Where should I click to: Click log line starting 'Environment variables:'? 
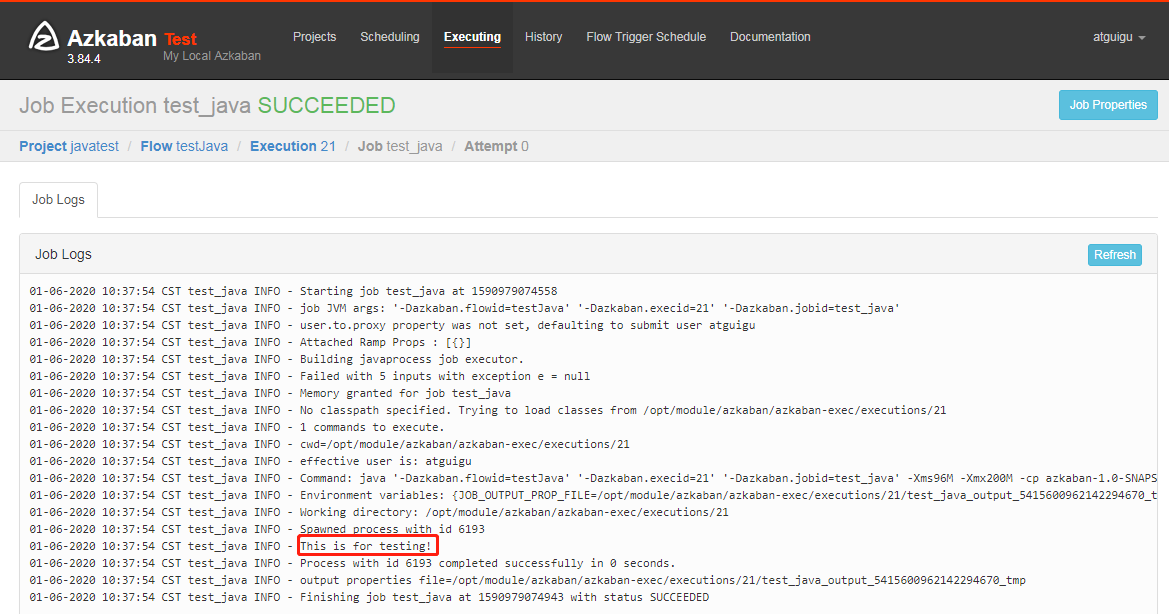tap(593, 496)
